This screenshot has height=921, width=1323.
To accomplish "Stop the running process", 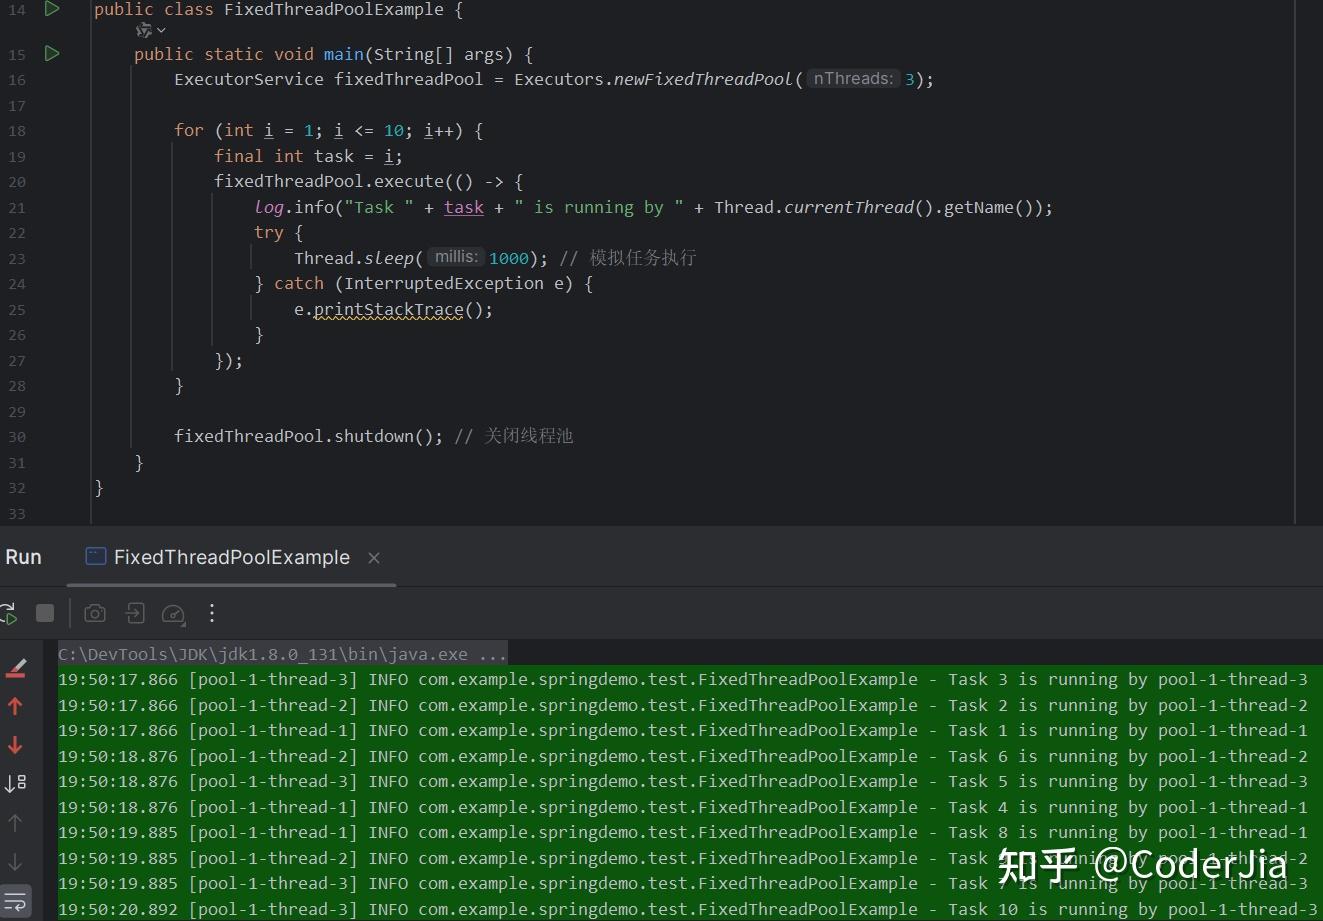I will (45, 613).
